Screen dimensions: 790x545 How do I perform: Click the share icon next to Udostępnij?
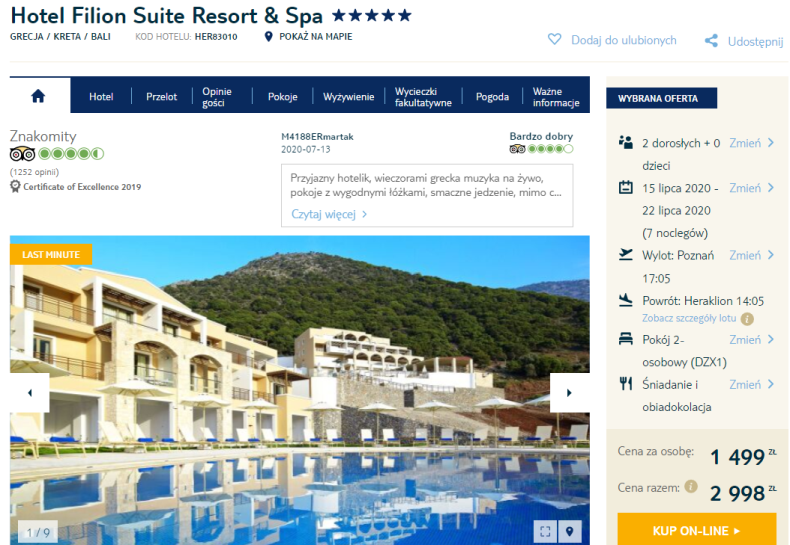tap(711, 41)
